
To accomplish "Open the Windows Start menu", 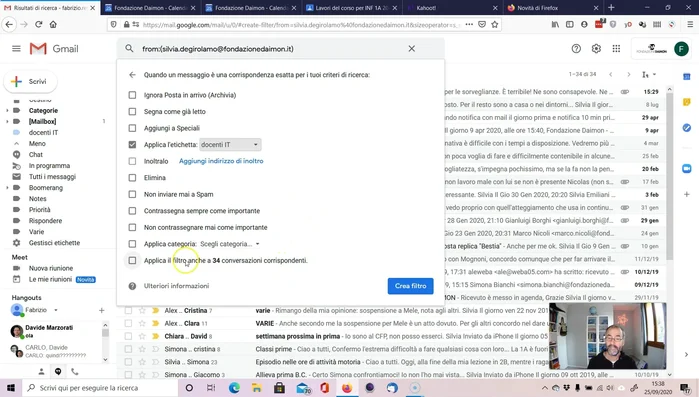I will (x=11, y=388).
